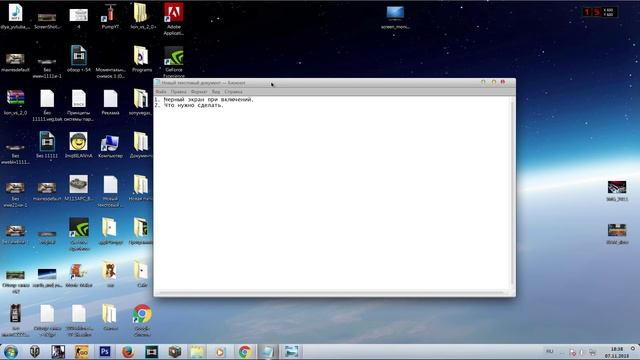Launch CS:GO from the taskbar

coord(81,351)
